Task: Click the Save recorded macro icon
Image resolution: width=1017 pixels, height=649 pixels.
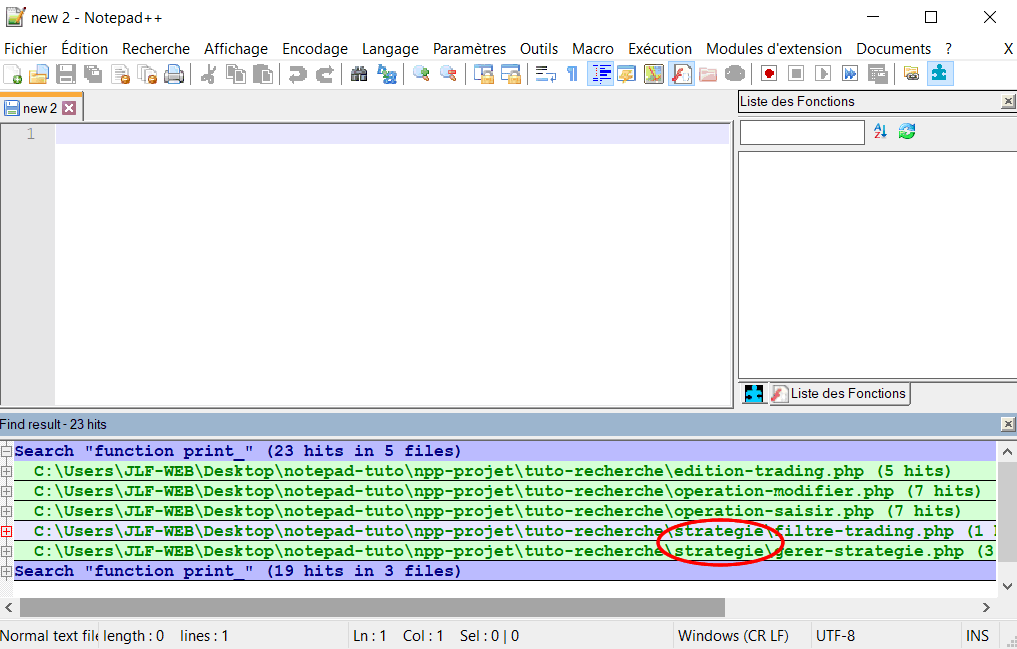Action: pyautogui.click(x=878, y=74)
